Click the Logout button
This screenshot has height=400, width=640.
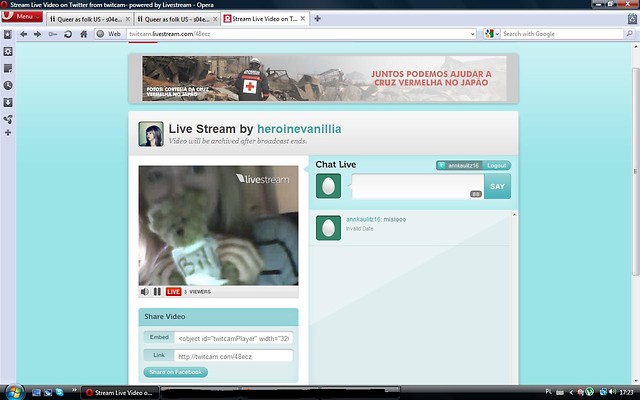[497, 165]
